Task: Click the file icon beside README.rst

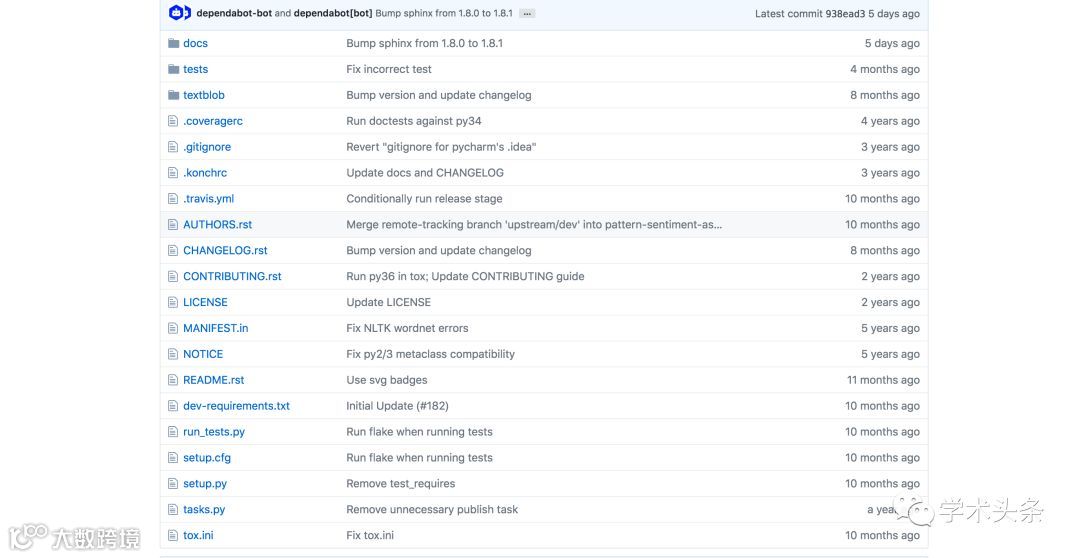Action: click(173, 380)
